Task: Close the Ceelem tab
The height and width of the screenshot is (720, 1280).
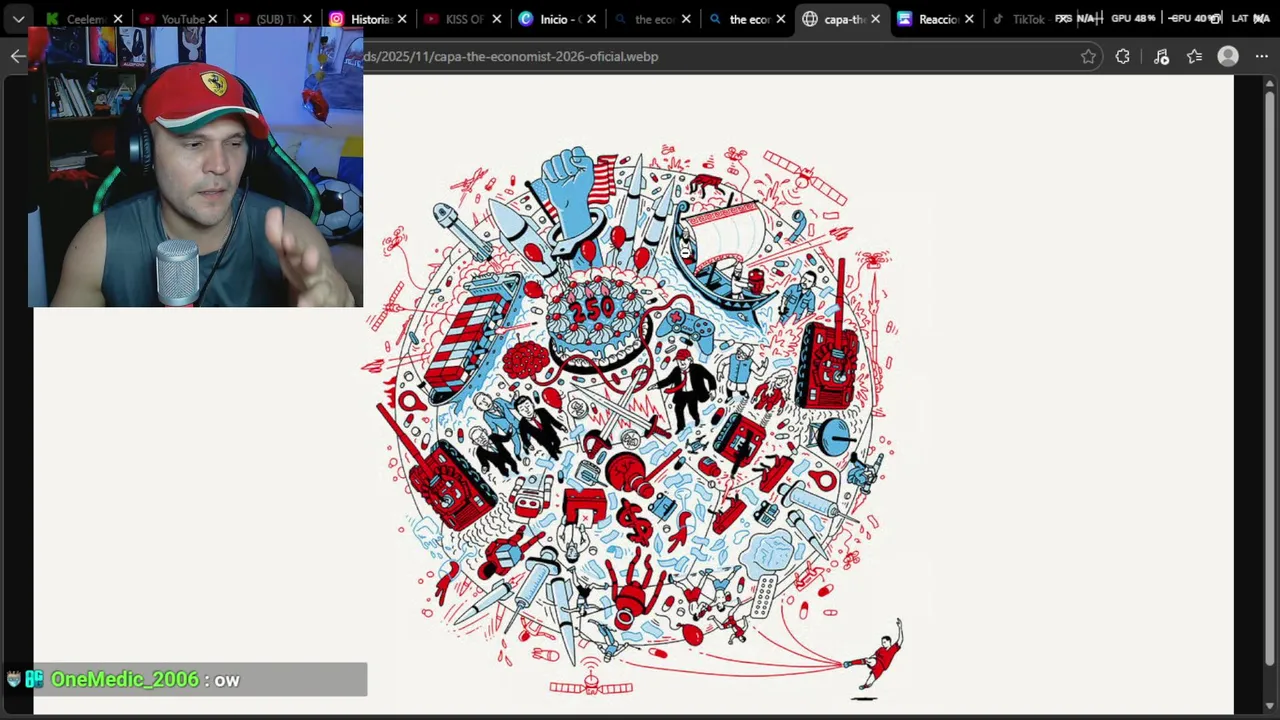Action: pyautogui.click(x=118, y=19)
